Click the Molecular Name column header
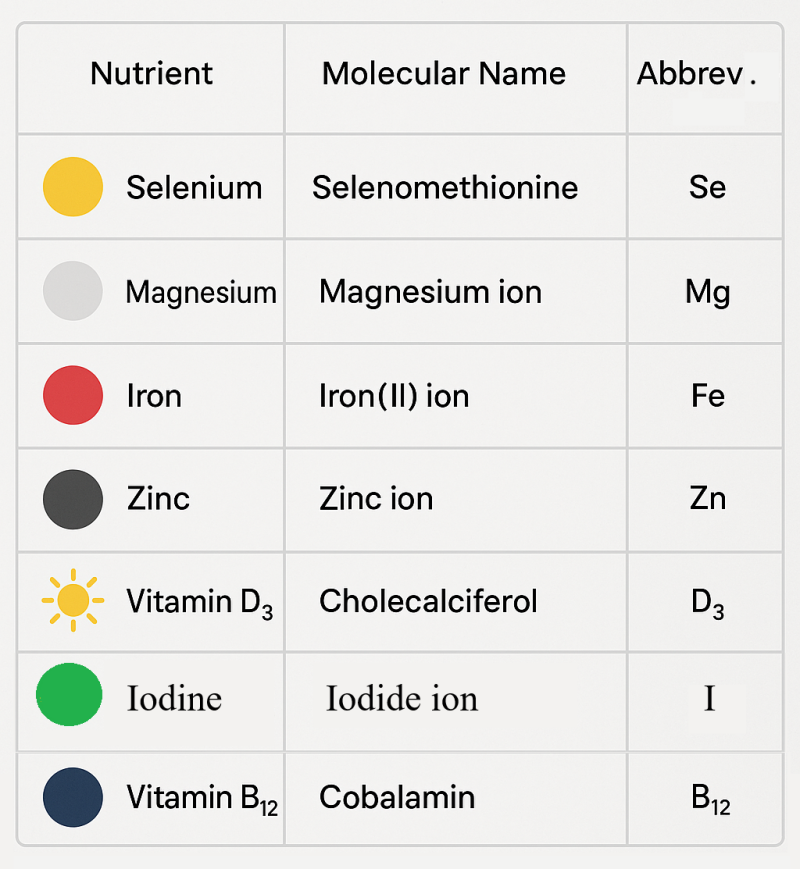Screen dimensions: 800x869 coord(443,73)
